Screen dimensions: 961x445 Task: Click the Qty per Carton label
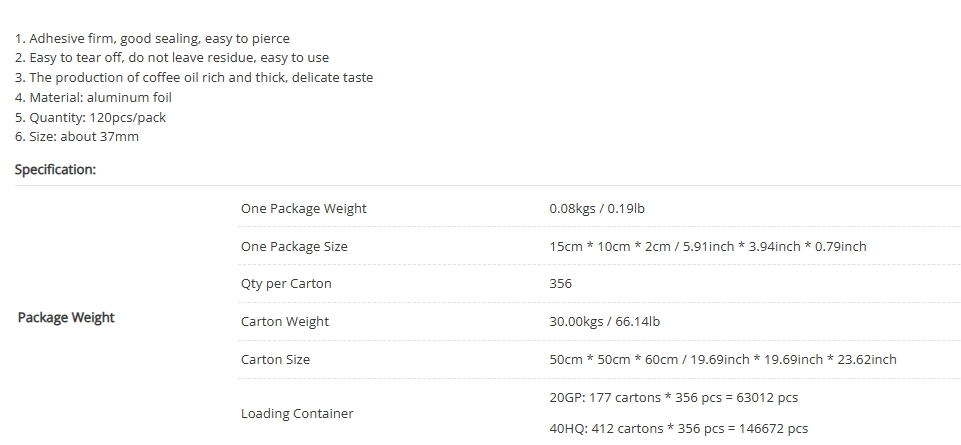tap(286, 284)
